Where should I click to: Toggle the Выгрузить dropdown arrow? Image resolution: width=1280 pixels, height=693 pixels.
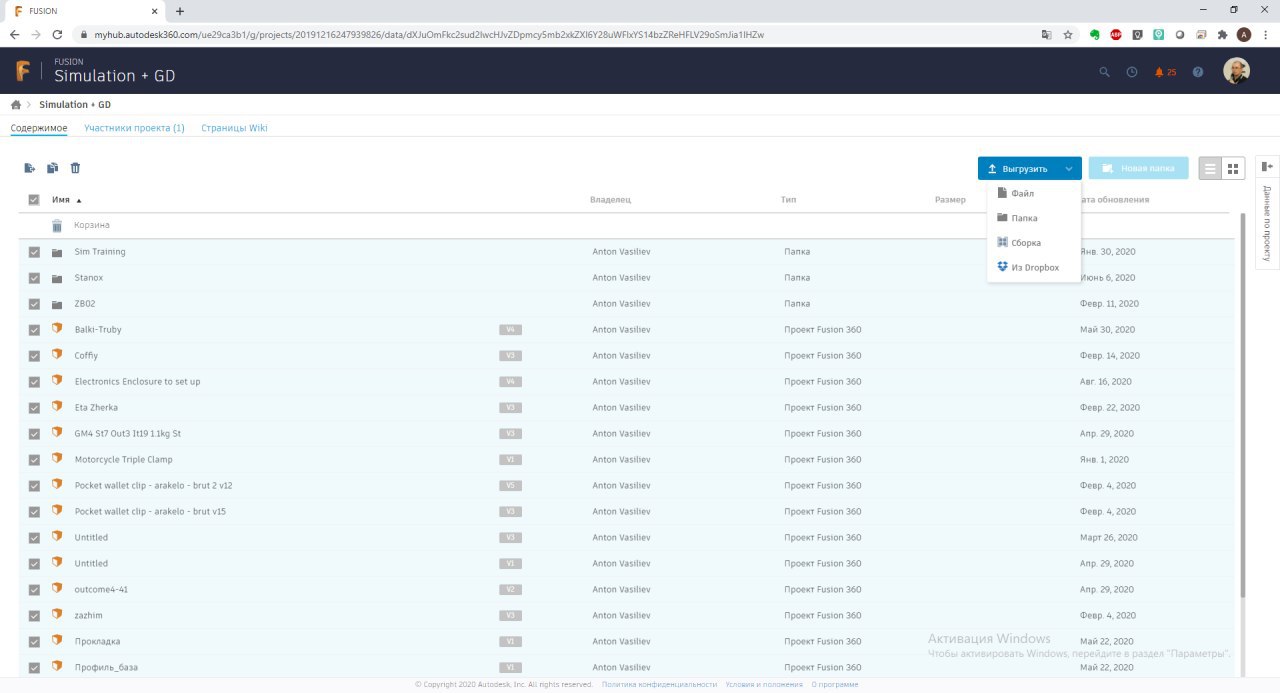1068,169
